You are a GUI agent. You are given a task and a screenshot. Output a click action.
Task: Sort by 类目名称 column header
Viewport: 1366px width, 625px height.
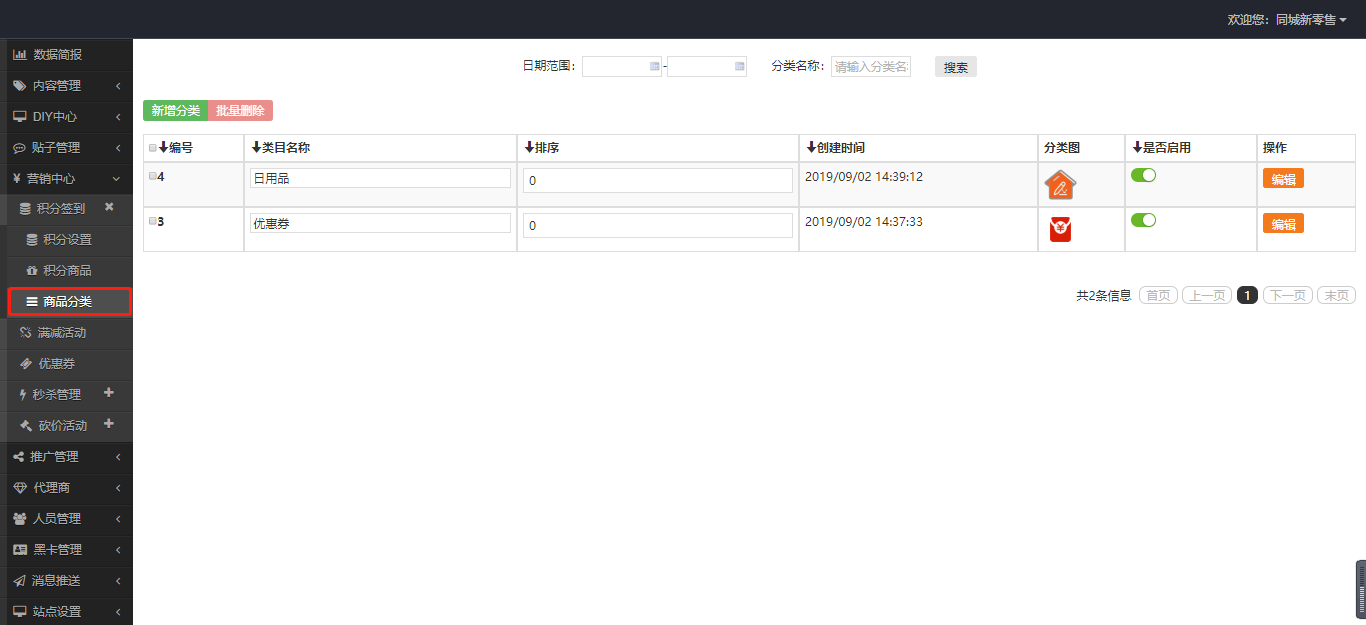tap(280, 148)
